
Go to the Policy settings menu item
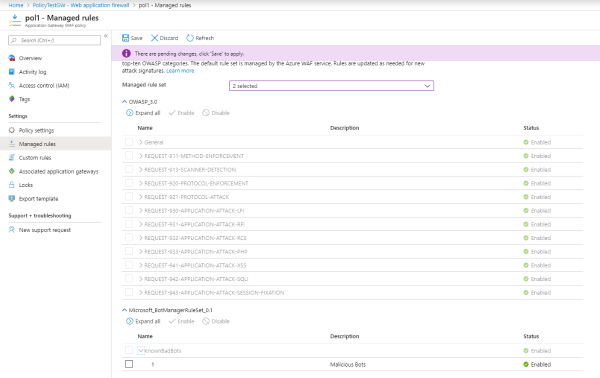pos(36,130)
